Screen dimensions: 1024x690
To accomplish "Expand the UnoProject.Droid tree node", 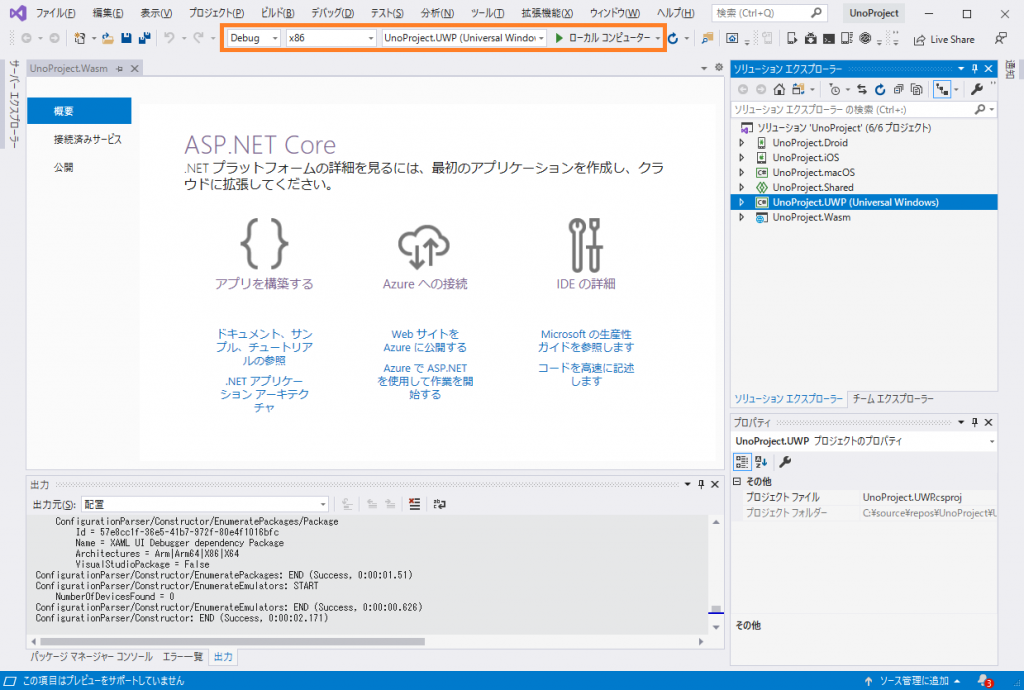I will 741,143.
